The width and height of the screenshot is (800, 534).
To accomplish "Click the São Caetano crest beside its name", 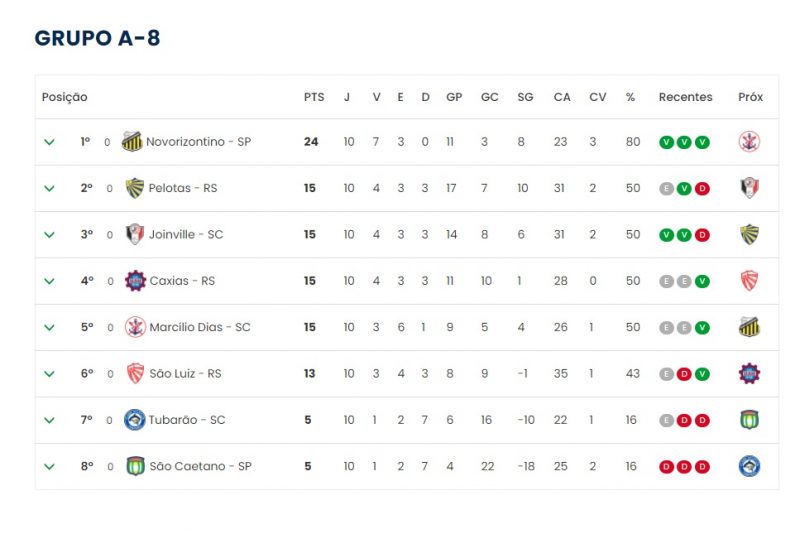I will [x=134, y=466].
